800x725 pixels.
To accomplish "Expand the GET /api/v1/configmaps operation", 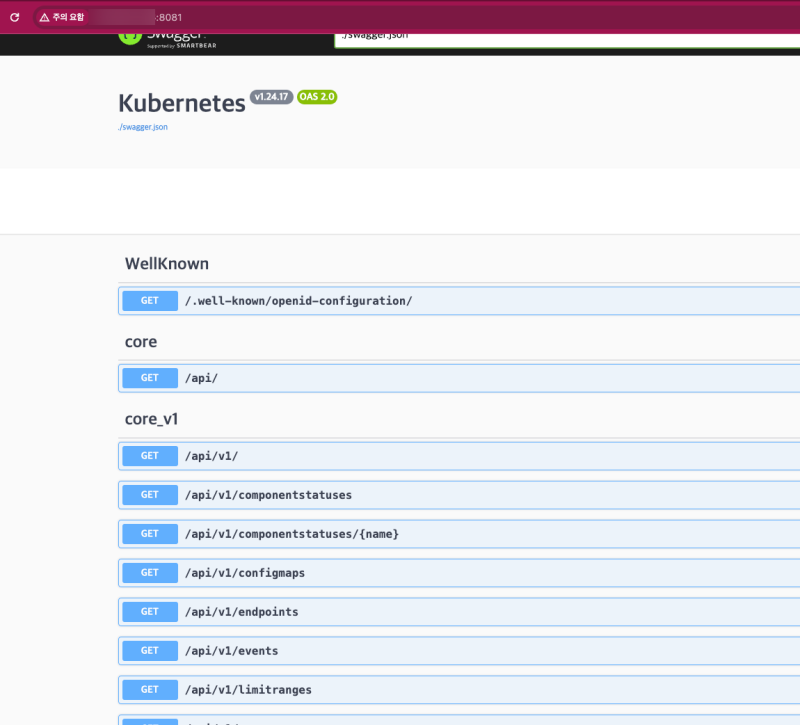I will (x=245, y=573).
